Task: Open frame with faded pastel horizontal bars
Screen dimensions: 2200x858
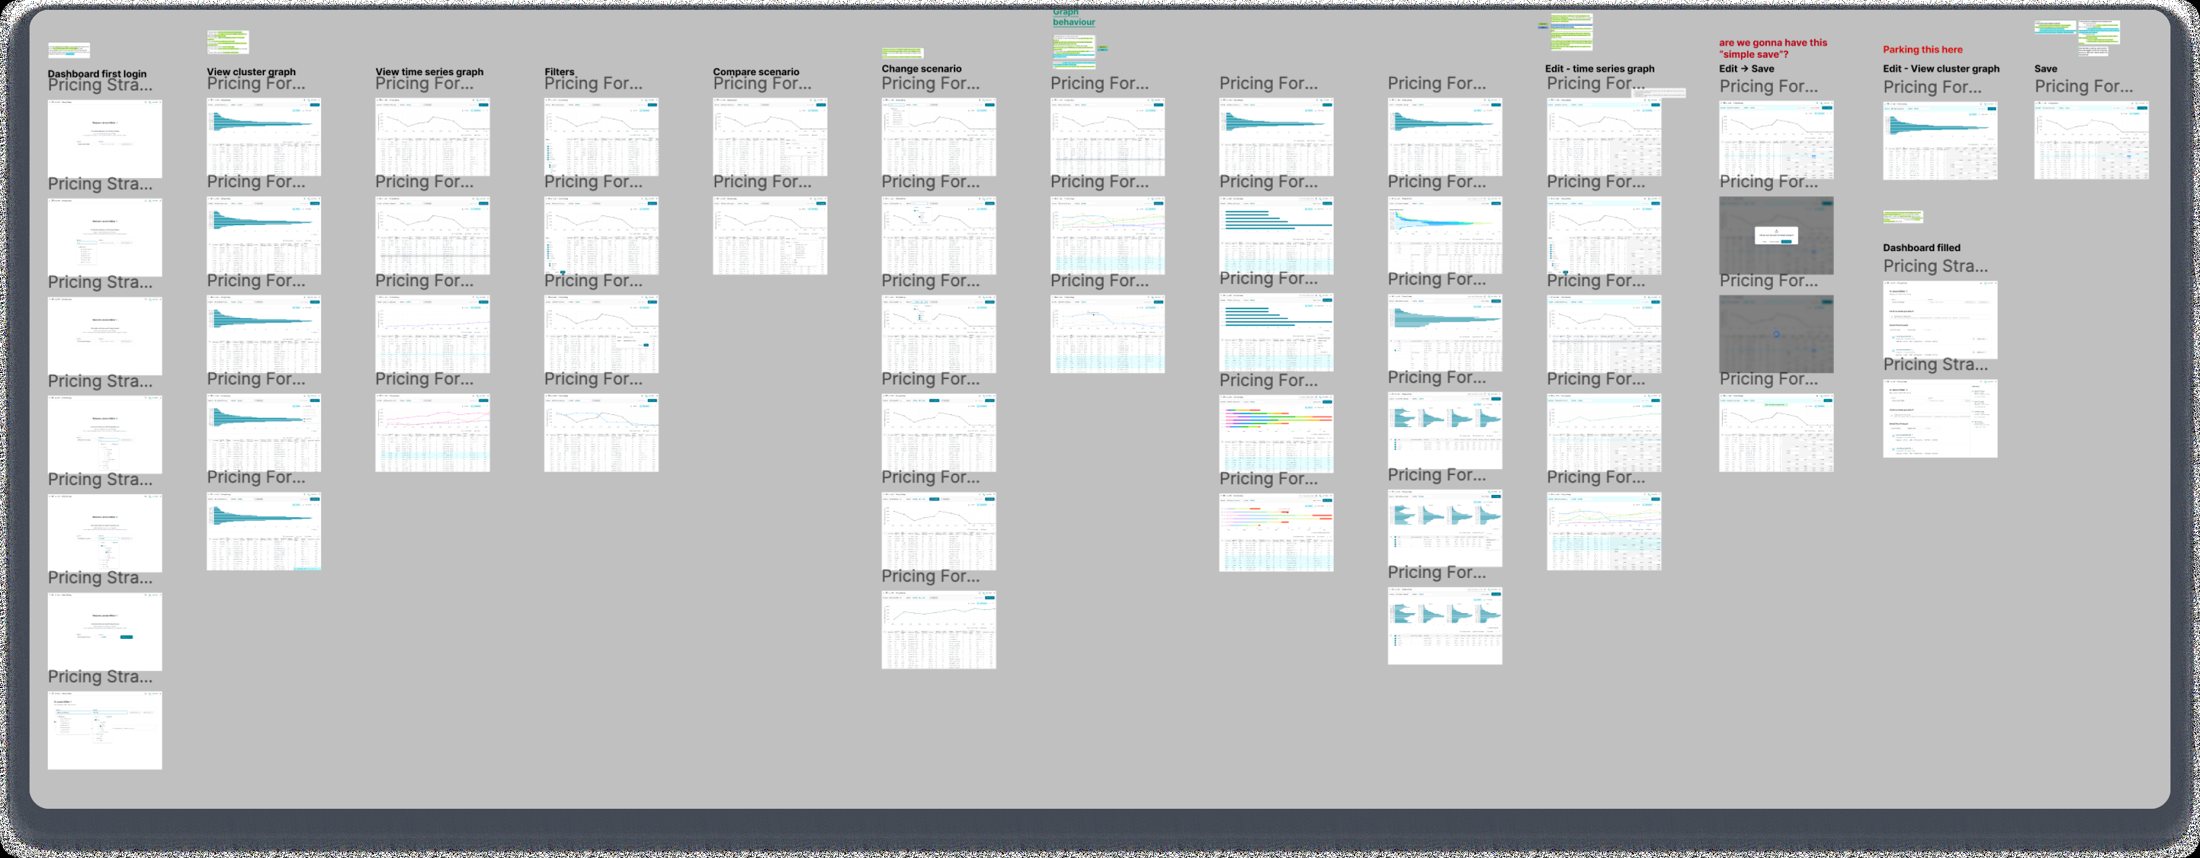Action: [x=1276, y=532]
